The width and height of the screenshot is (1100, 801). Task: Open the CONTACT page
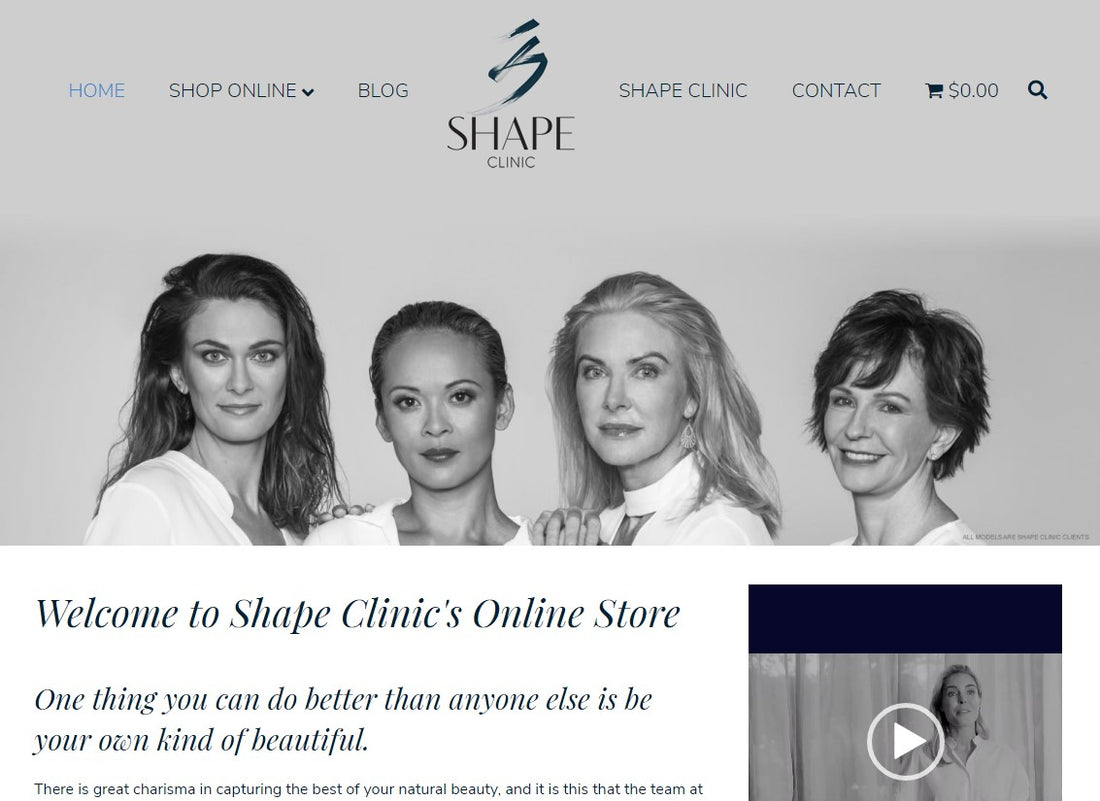[x=836, y=90]
